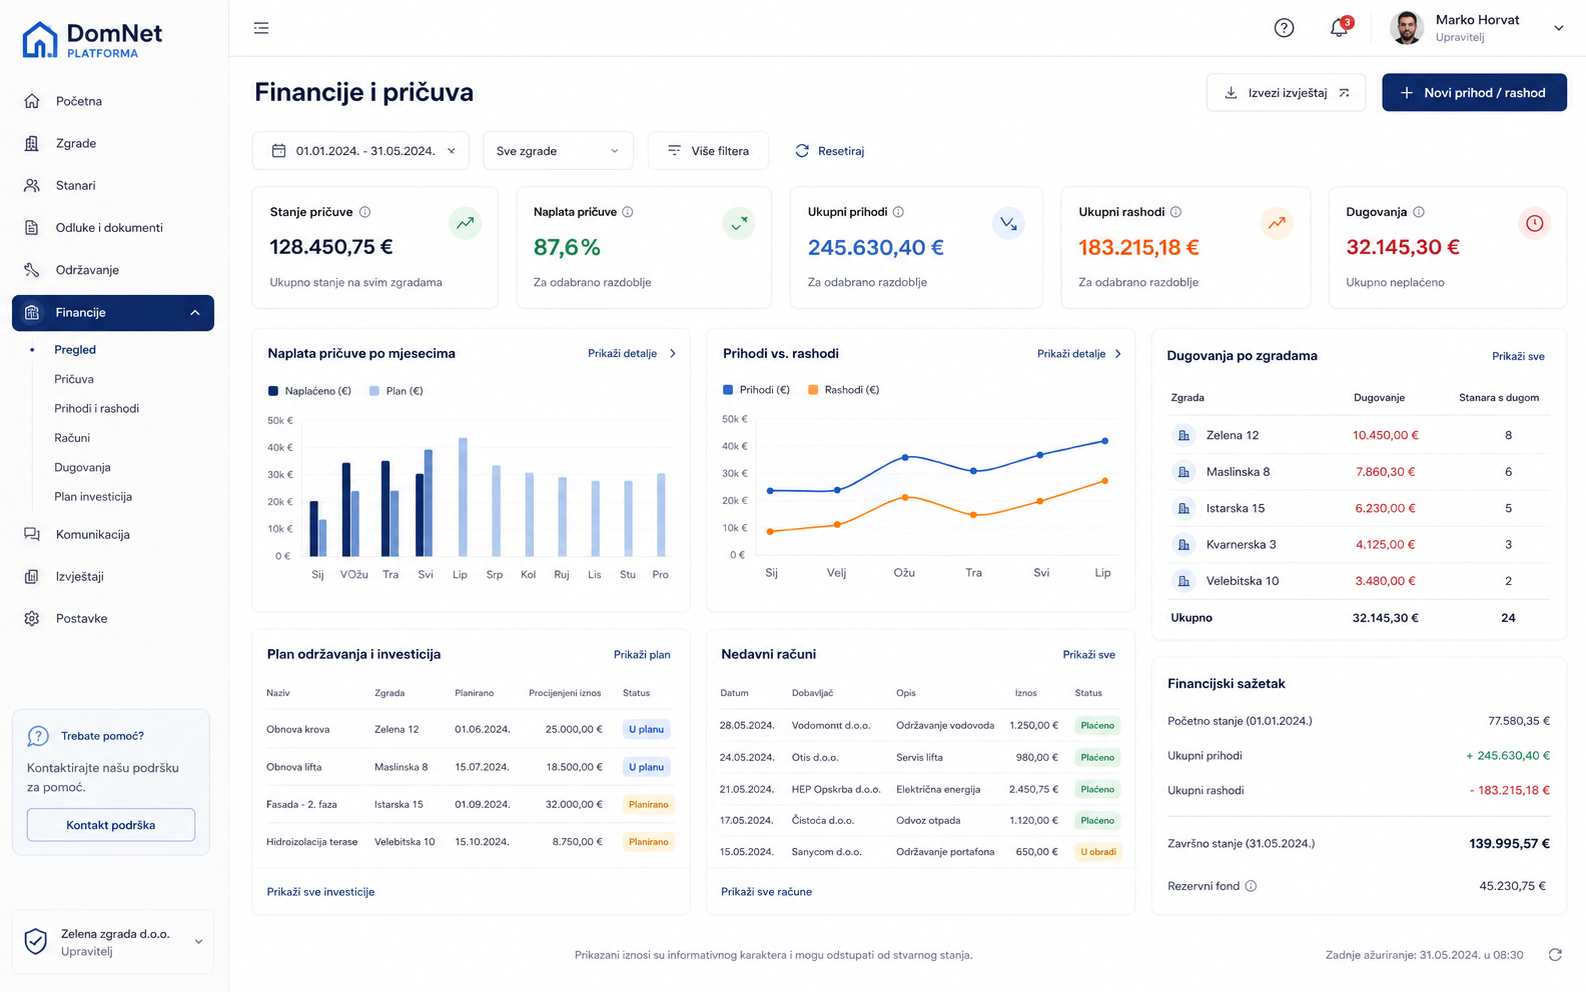The width and height of the screenshot is (1586, 992).
Task: Click the Zelena 12 building icon
Action: coord(1184,435)
